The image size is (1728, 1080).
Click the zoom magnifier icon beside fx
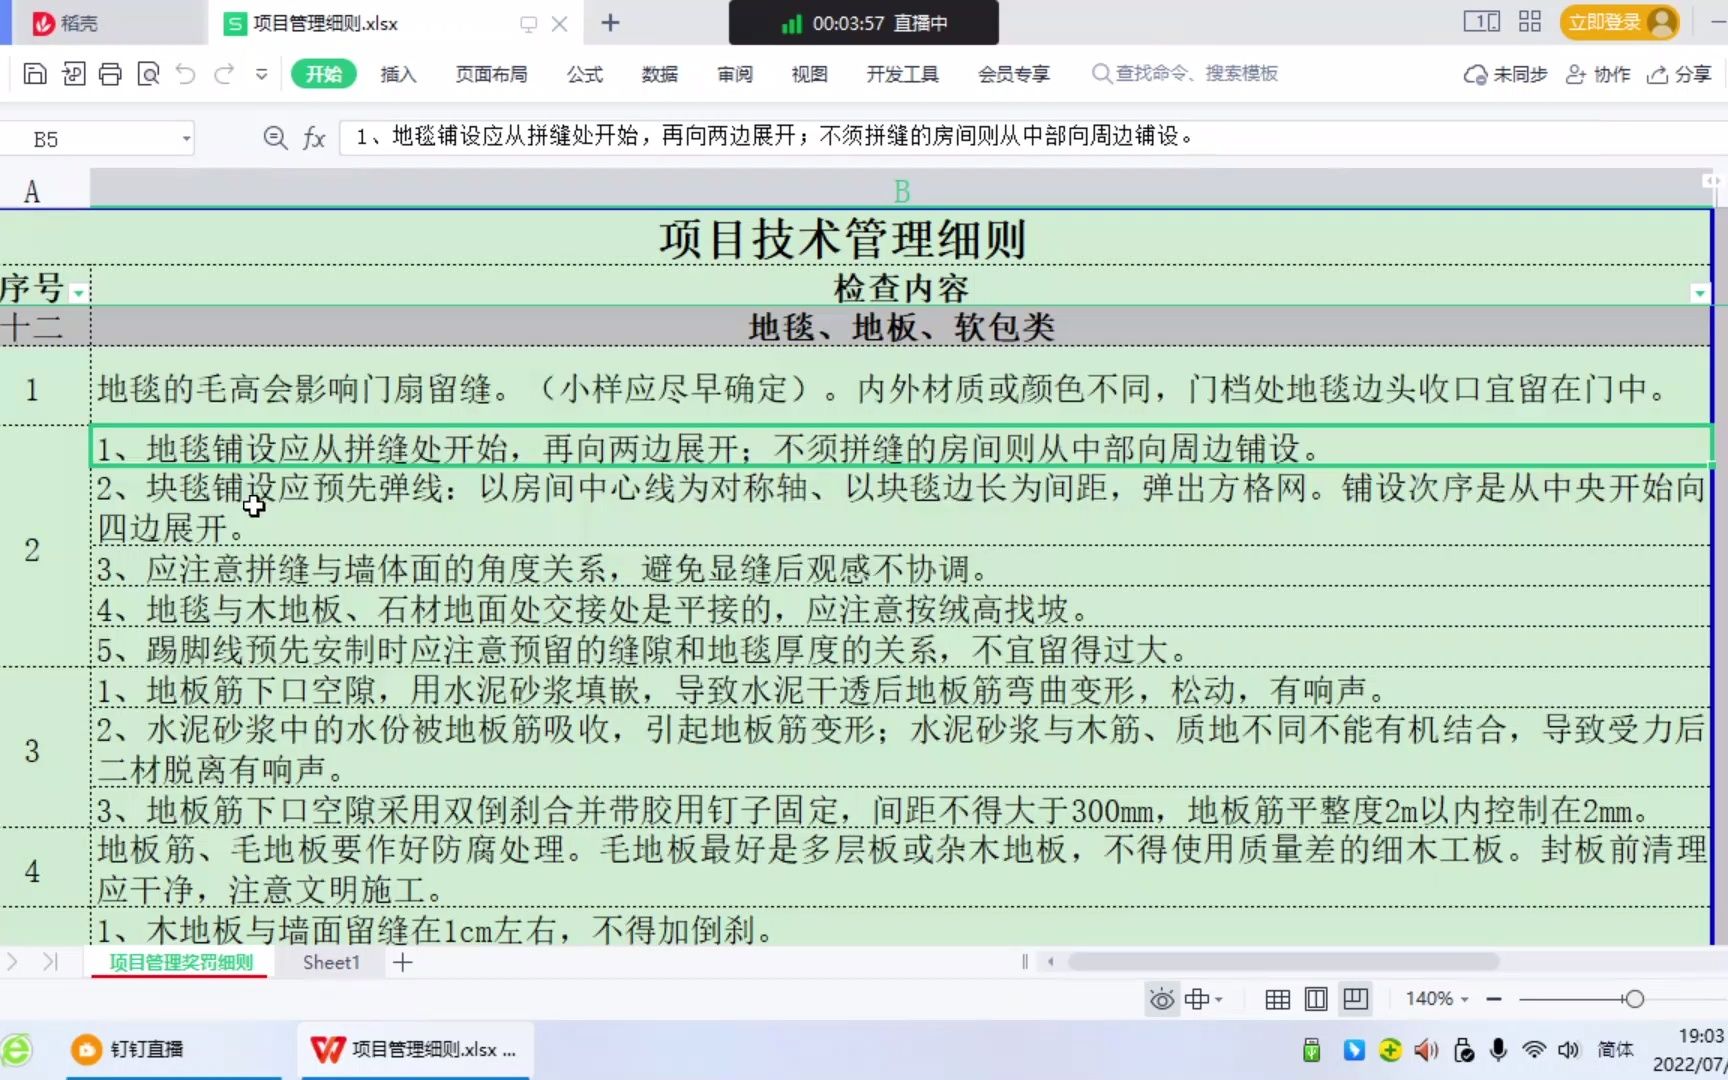[275, 138]
